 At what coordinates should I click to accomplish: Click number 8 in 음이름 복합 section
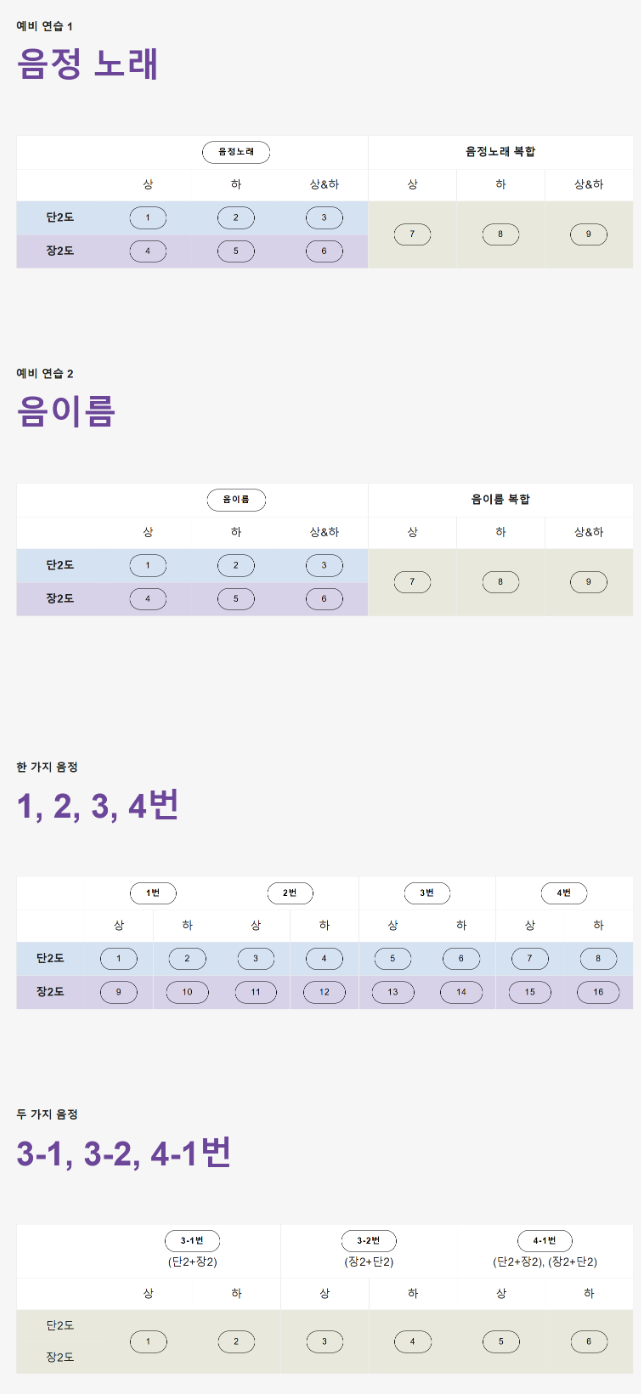click(500, 582)
